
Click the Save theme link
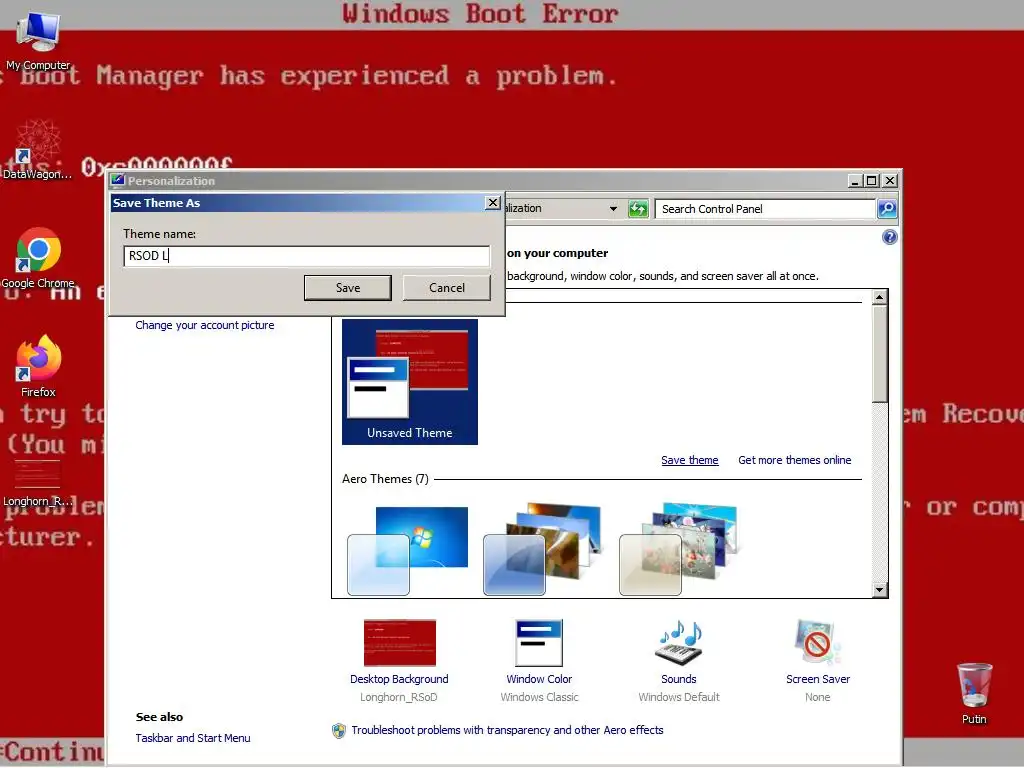click(690, 460)
